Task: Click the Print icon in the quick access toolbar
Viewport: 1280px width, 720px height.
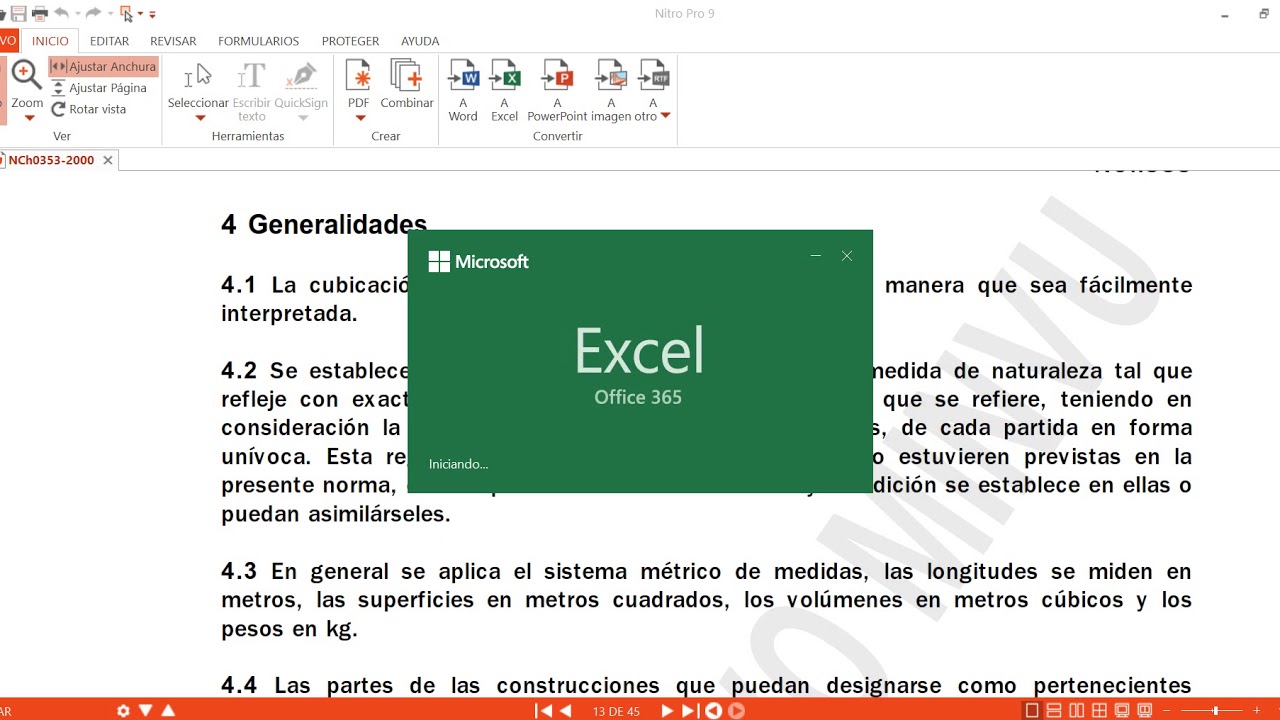Action: pos(40,13)
